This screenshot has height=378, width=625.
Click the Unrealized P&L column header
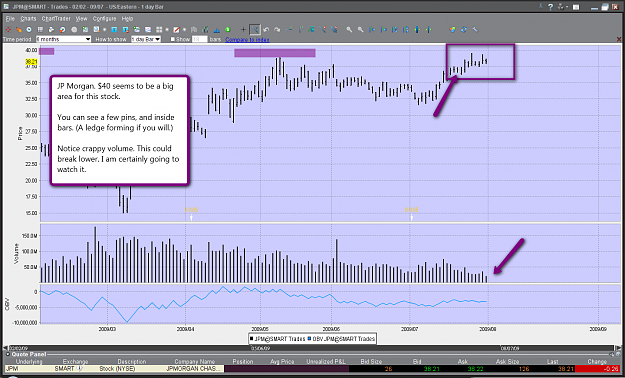[326, 362]
